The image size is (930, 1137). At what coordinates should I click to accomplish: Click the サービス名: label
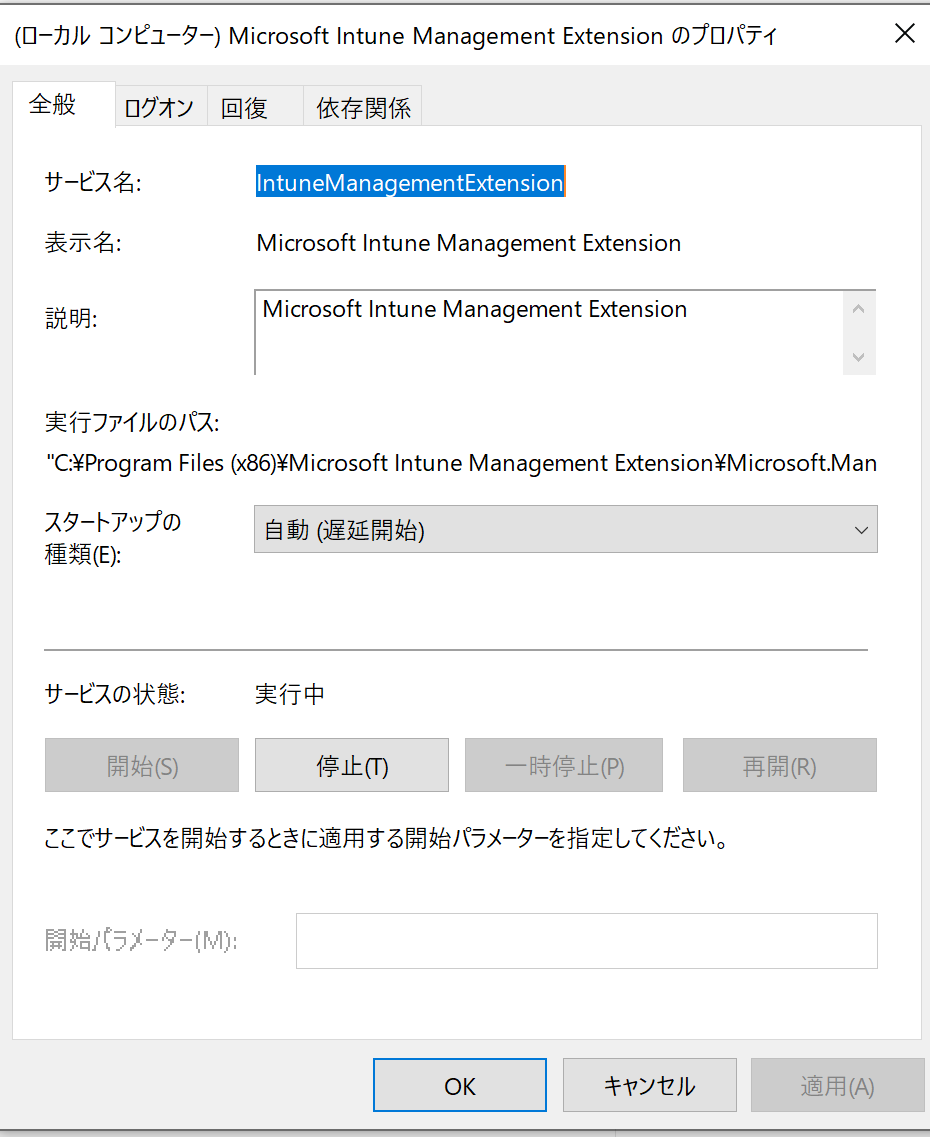point(93,182)
